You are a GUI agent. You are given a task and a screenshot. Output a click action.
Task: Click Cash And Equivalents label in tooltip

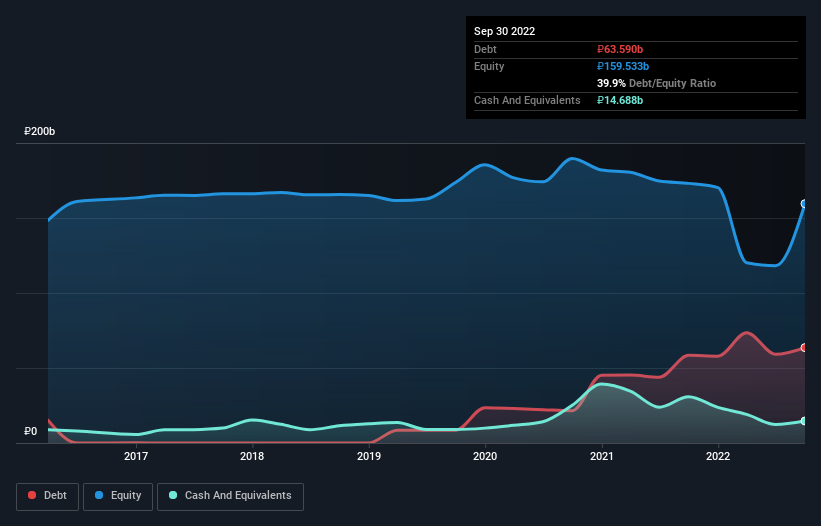[x=527, y=100]
